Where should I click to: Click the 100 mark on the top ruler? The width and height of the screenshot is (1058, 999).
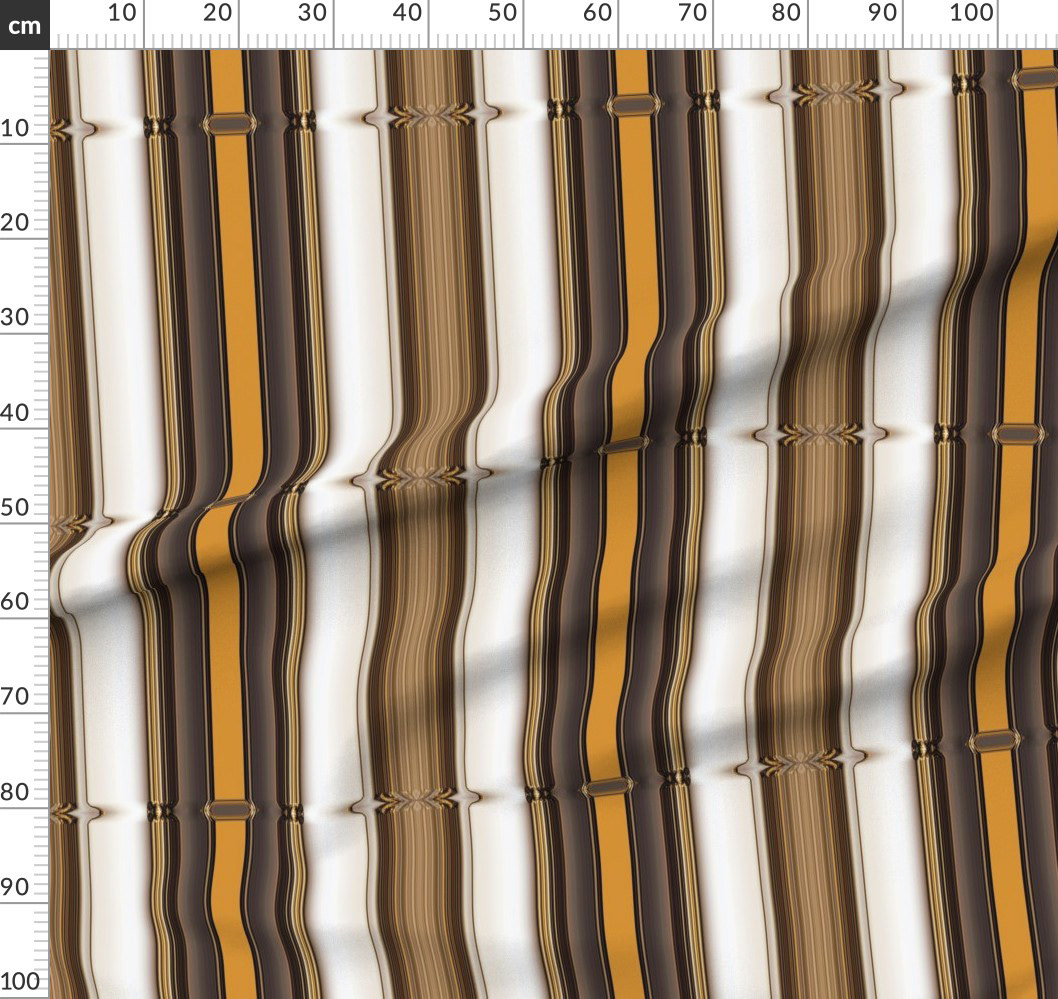pyautogui.click(x=972, y=12)
